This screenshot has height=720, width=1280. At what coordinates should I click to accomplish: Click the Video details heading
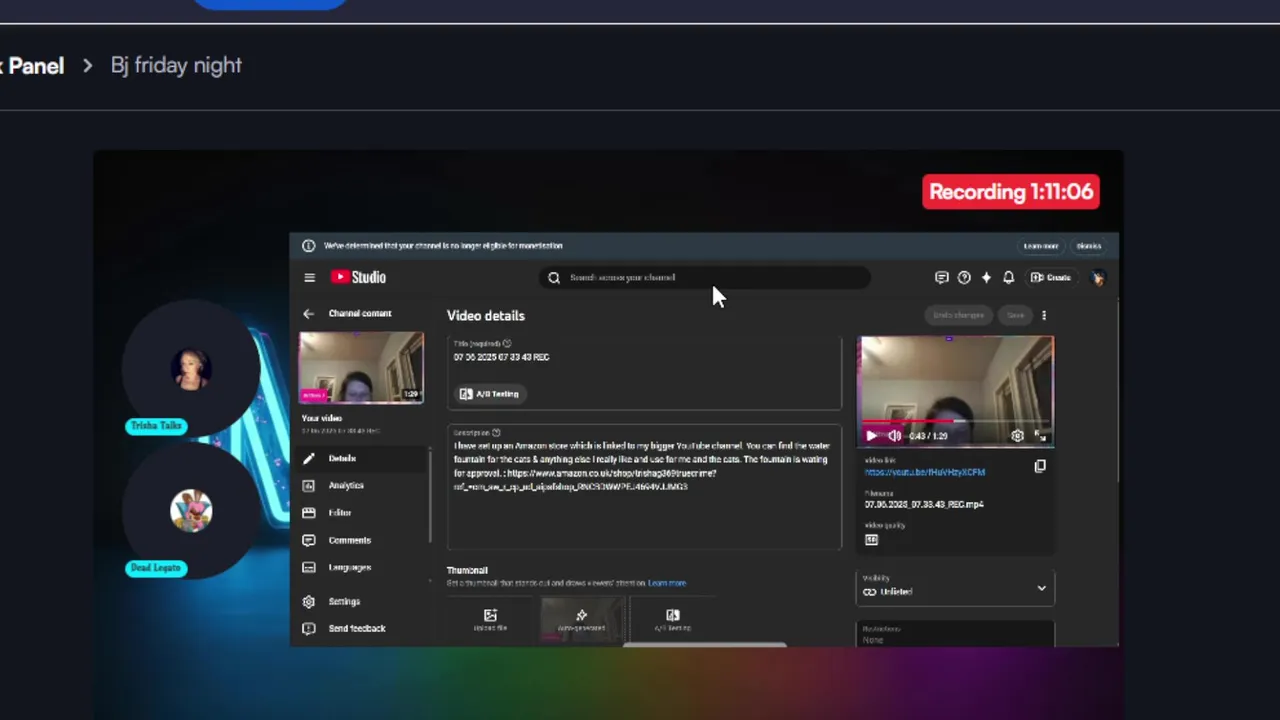pos(486,315)
